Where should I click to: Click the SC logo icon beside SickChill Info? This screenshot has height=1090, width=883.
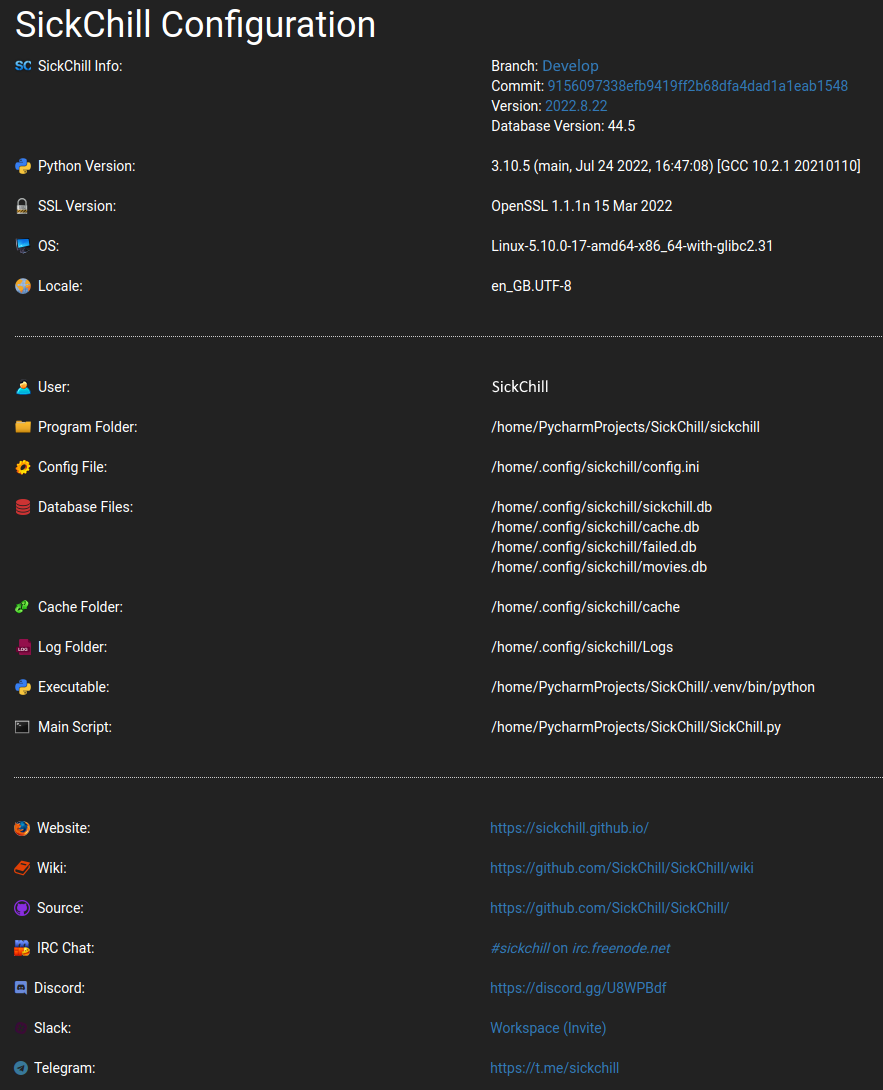pyautogui.click(x=23, y=66)
